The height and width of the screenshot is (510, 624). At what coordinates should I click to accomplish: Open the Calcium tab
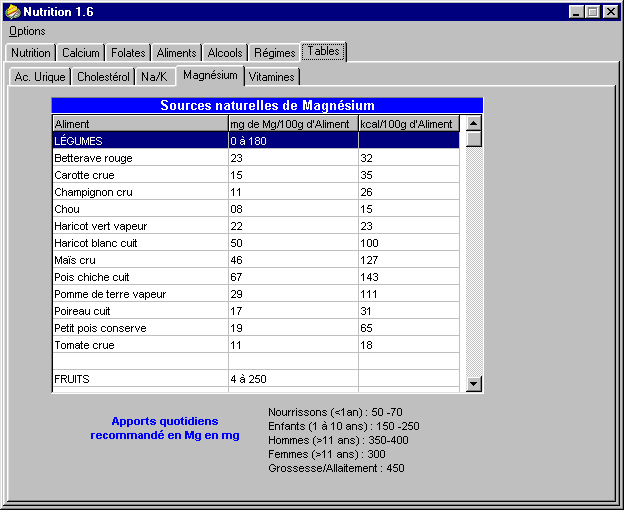[x=80, y=53]
